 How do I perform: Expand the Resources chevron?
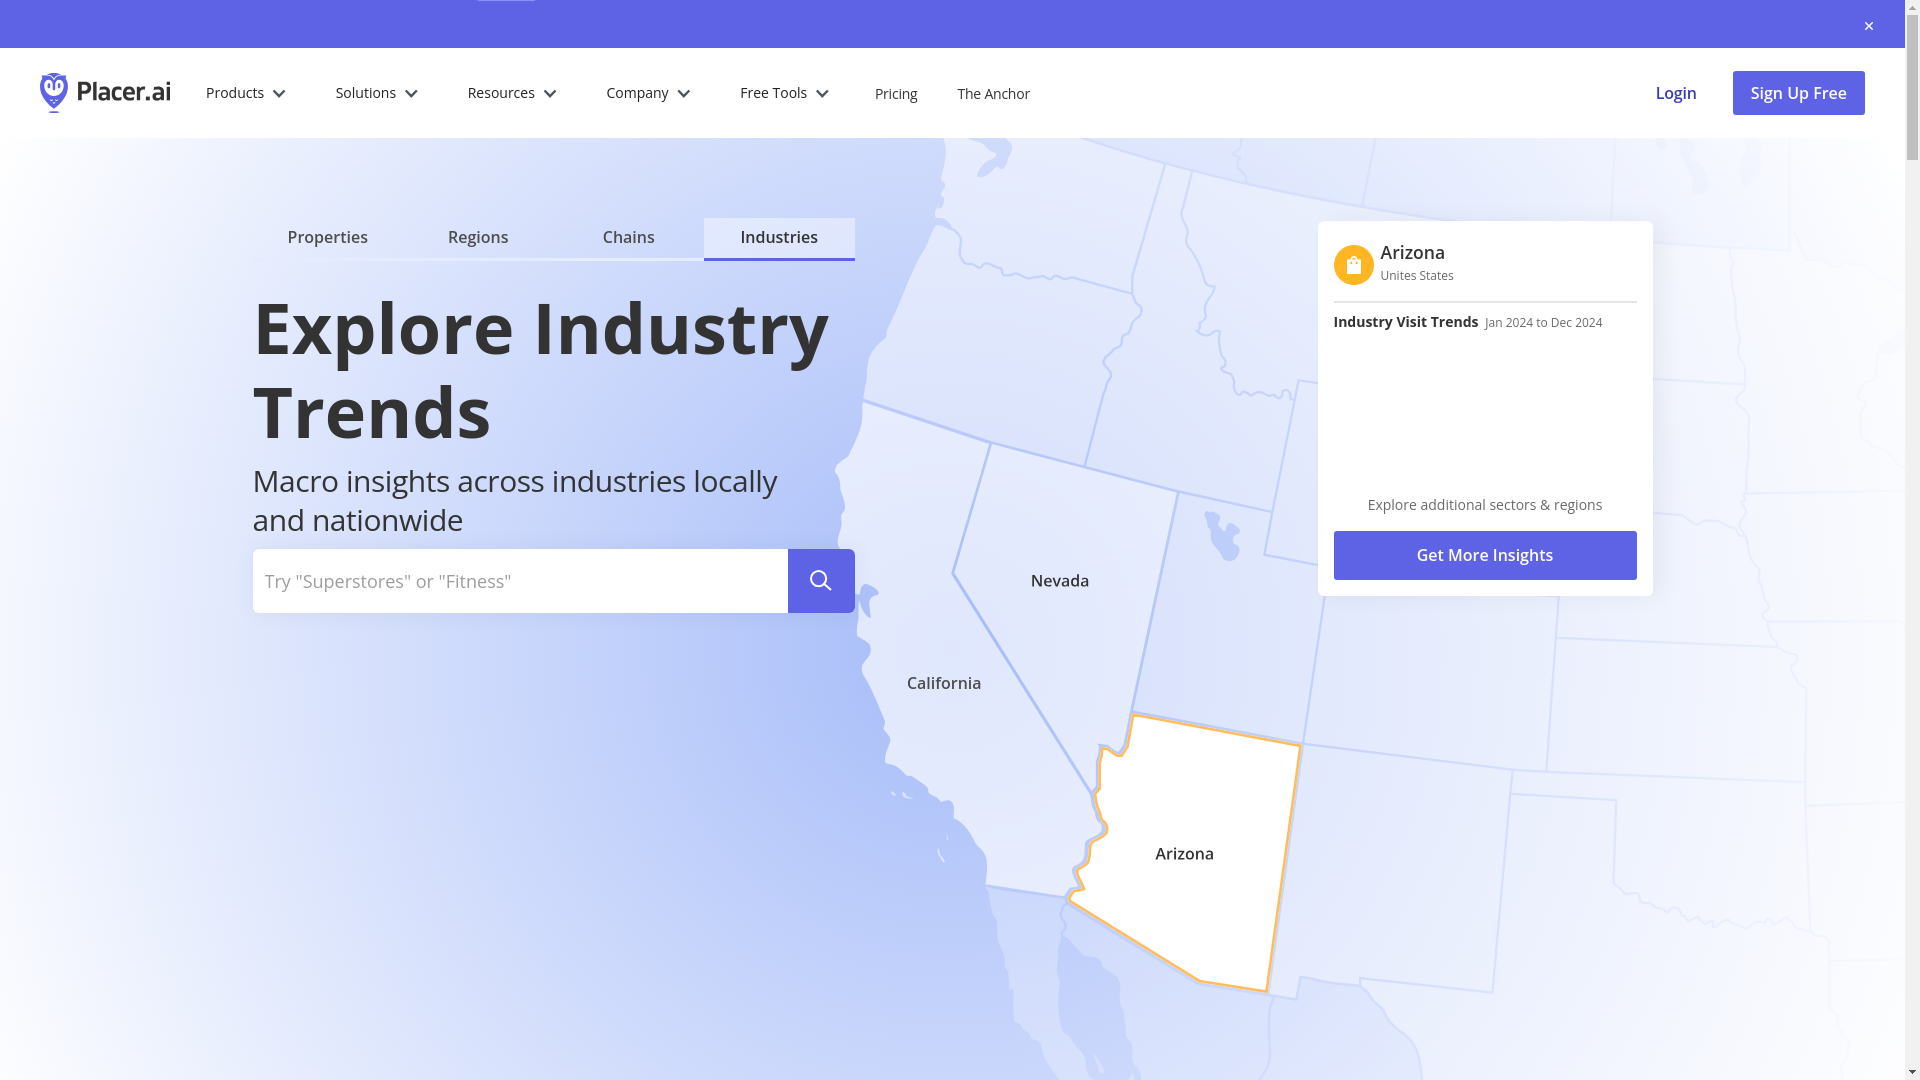550,94
